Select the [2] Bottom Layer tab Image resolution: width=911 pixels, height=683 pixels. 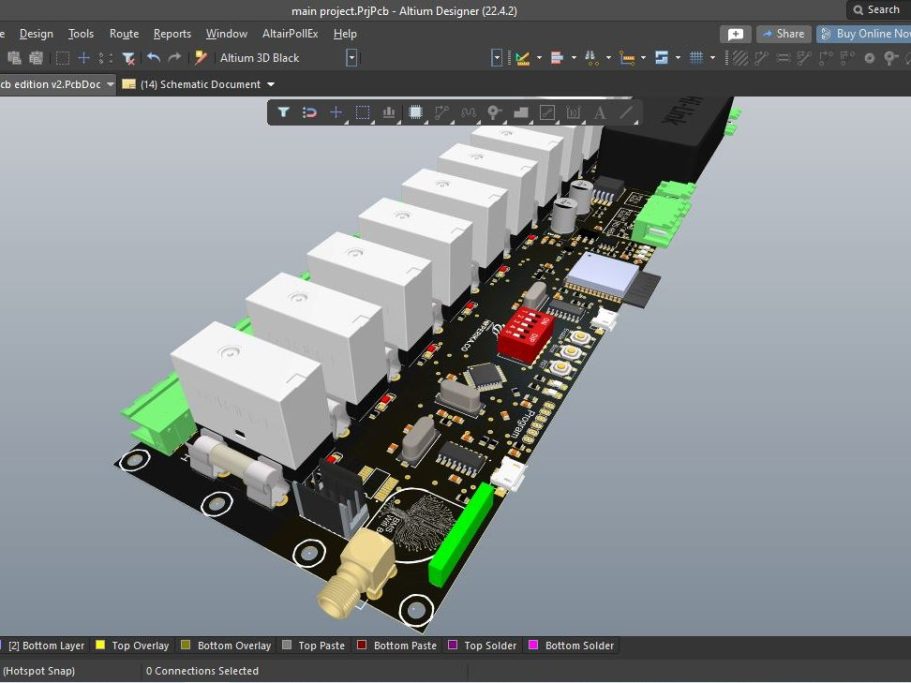click(x=45, y=645)
